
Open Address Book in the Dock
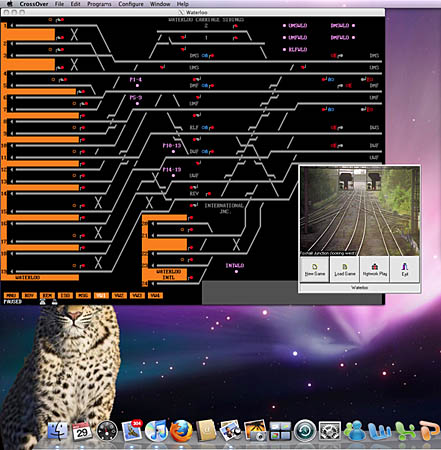(206, 431)
